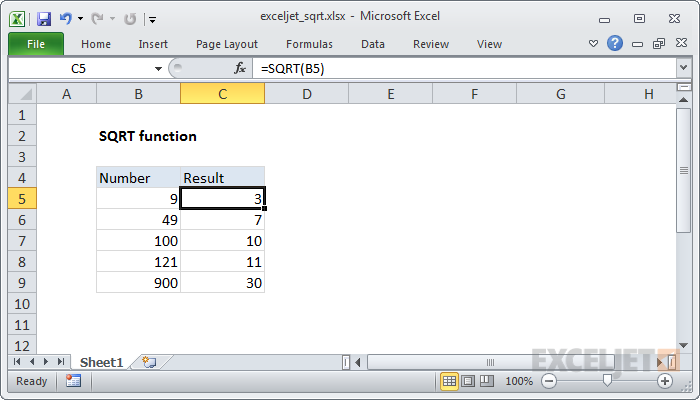Select row 1 header
Viewport: 700px width, 400px height.
tap(22, 115)
